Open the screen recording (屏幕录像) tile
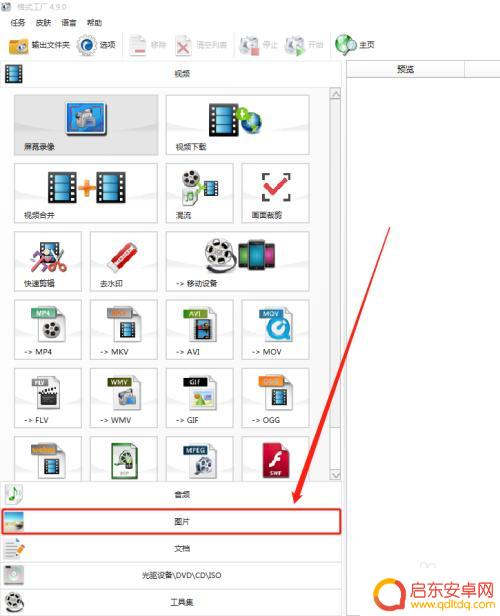Viewport: 500px width, 616px height. pos(86,125)
